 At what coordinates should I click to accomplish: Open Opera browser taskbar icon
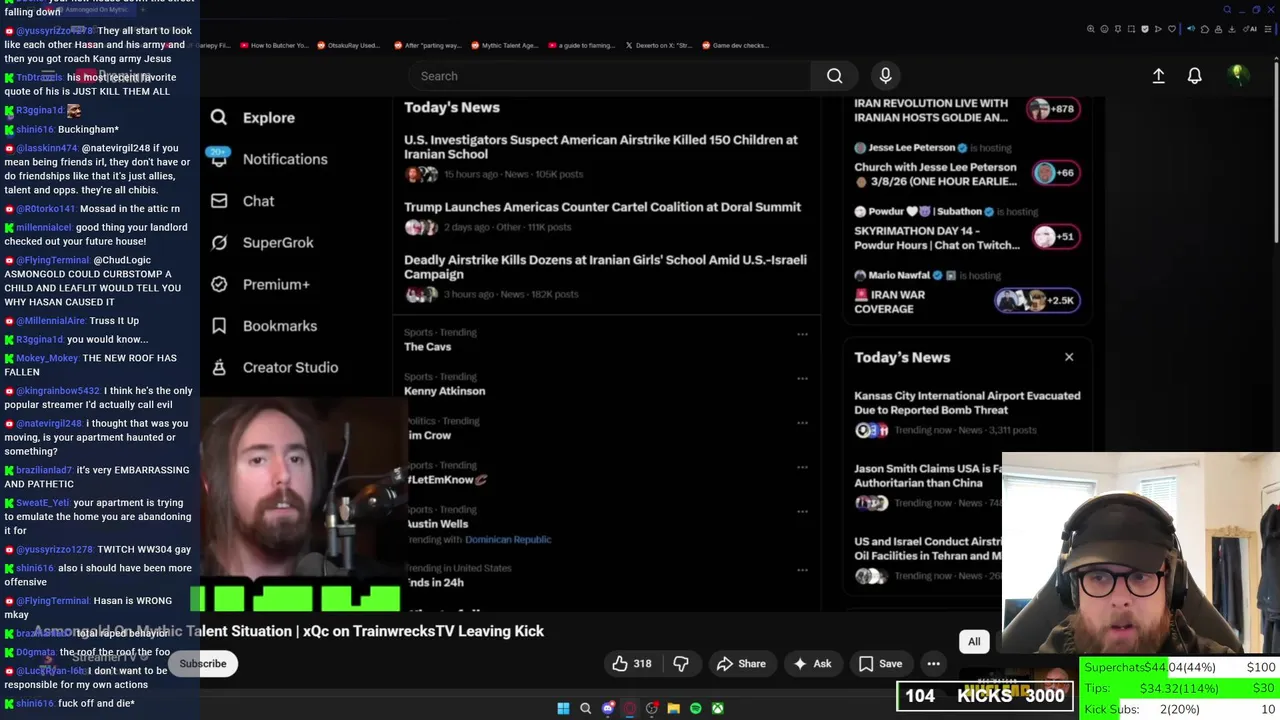click(x=630, y=708)
